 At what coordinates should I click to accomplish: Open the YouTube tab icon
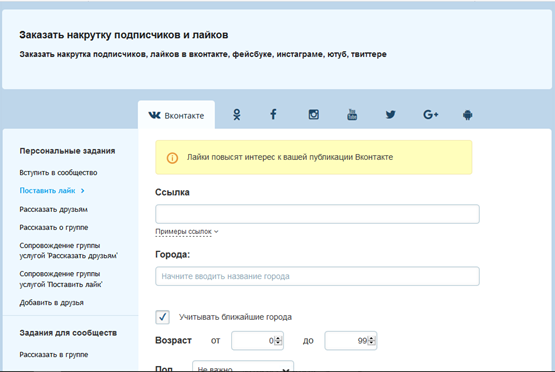(352, 114)
